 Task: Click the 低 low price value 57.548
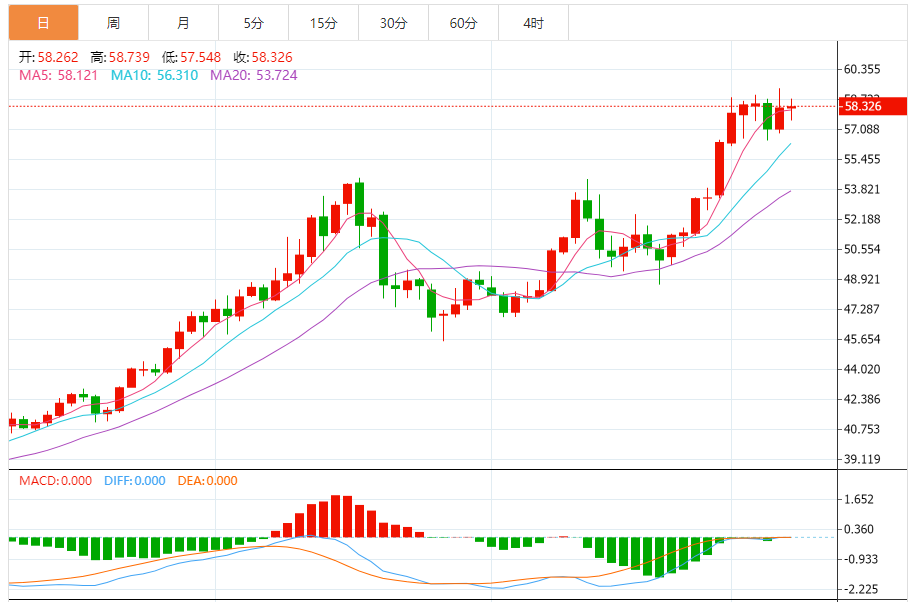tap(200, 58)
